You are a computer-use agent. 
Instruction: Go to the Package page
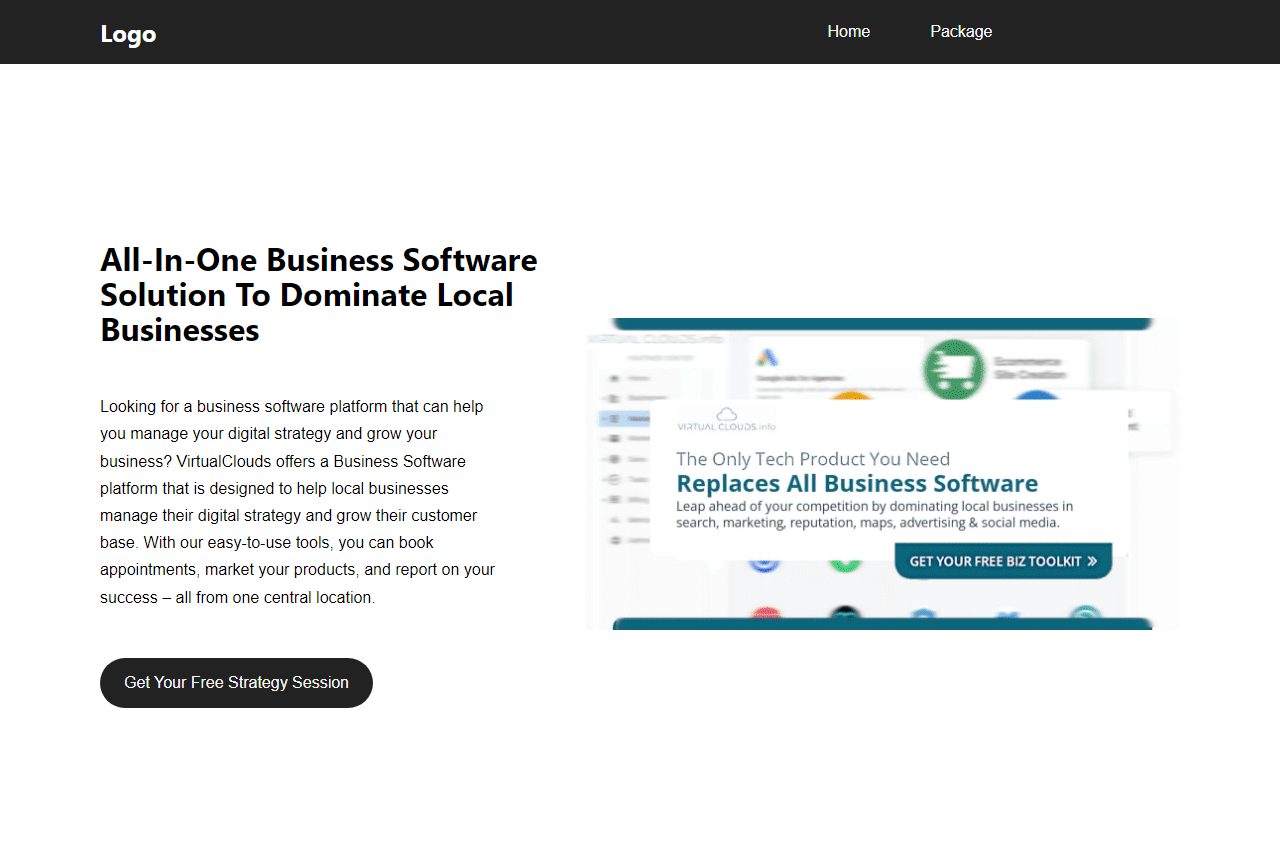pos(960,31)
